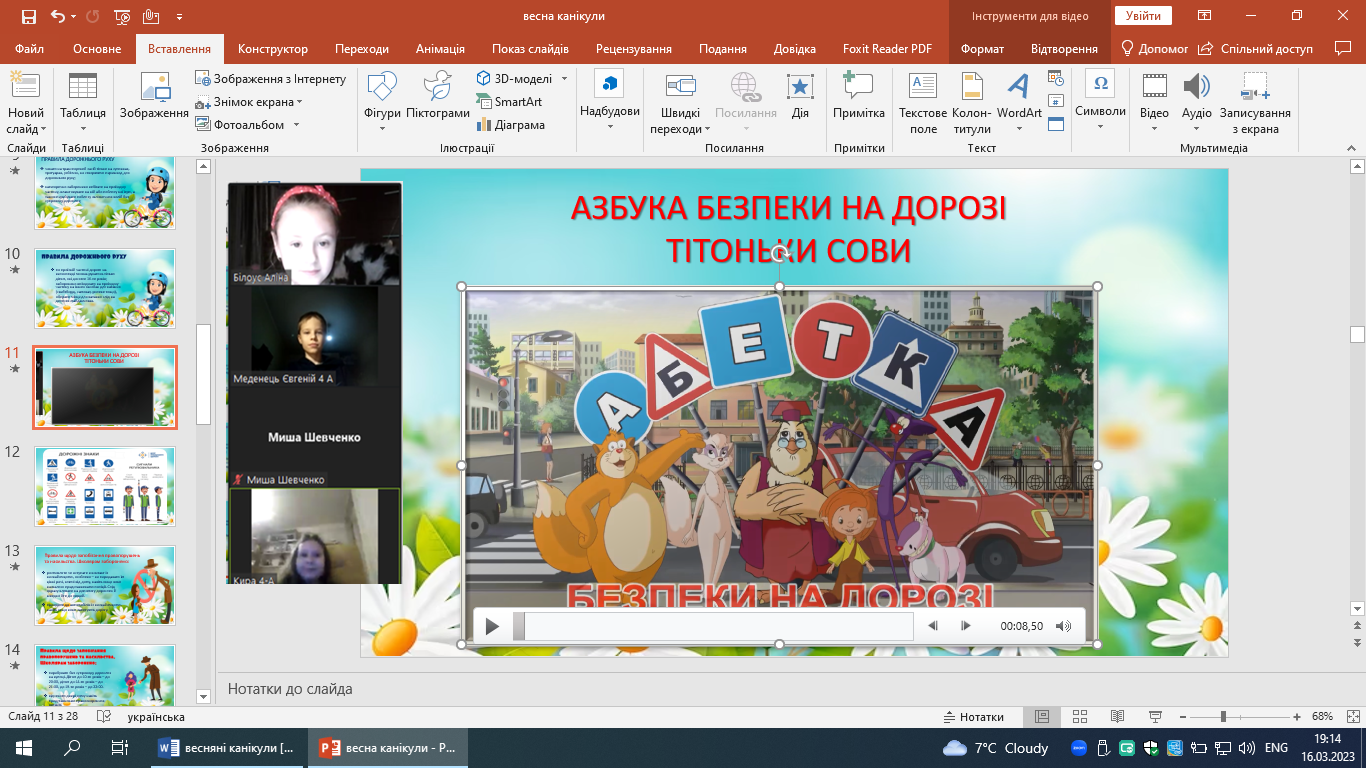Switch to Основне tab
This screenshot has width=1366, height=768.
[x=97, y=48]
